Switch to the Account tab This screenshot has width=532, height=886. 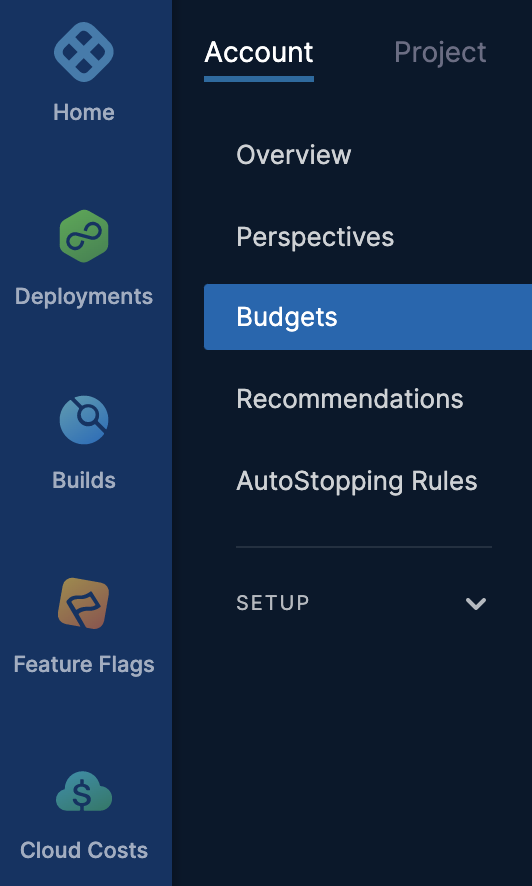tap(259, 53)
